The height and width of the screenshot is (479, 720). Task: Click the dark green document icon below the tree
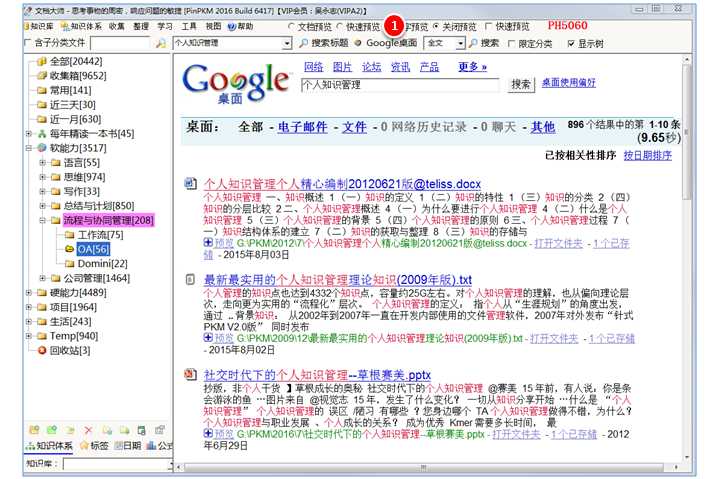pyautogui.click(x=141, y=430)
